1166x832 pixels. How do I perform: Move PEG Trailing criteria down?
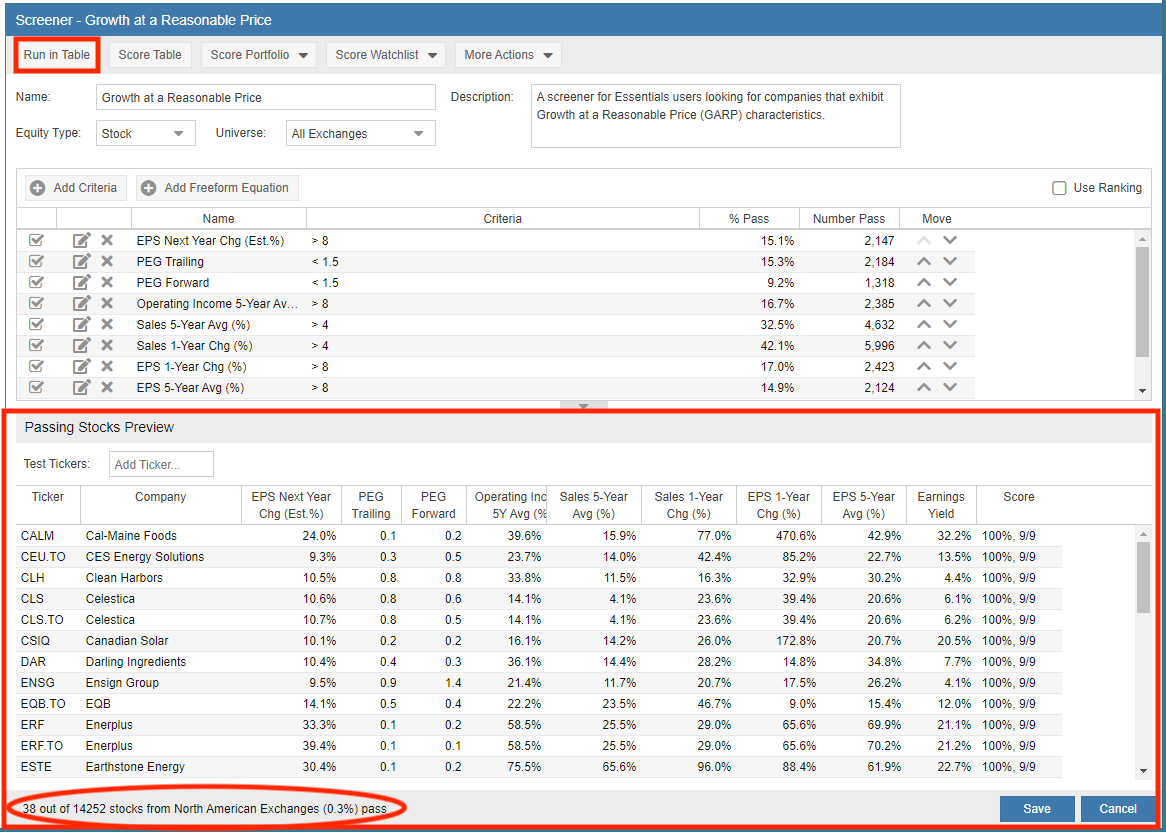coord(950,262)
